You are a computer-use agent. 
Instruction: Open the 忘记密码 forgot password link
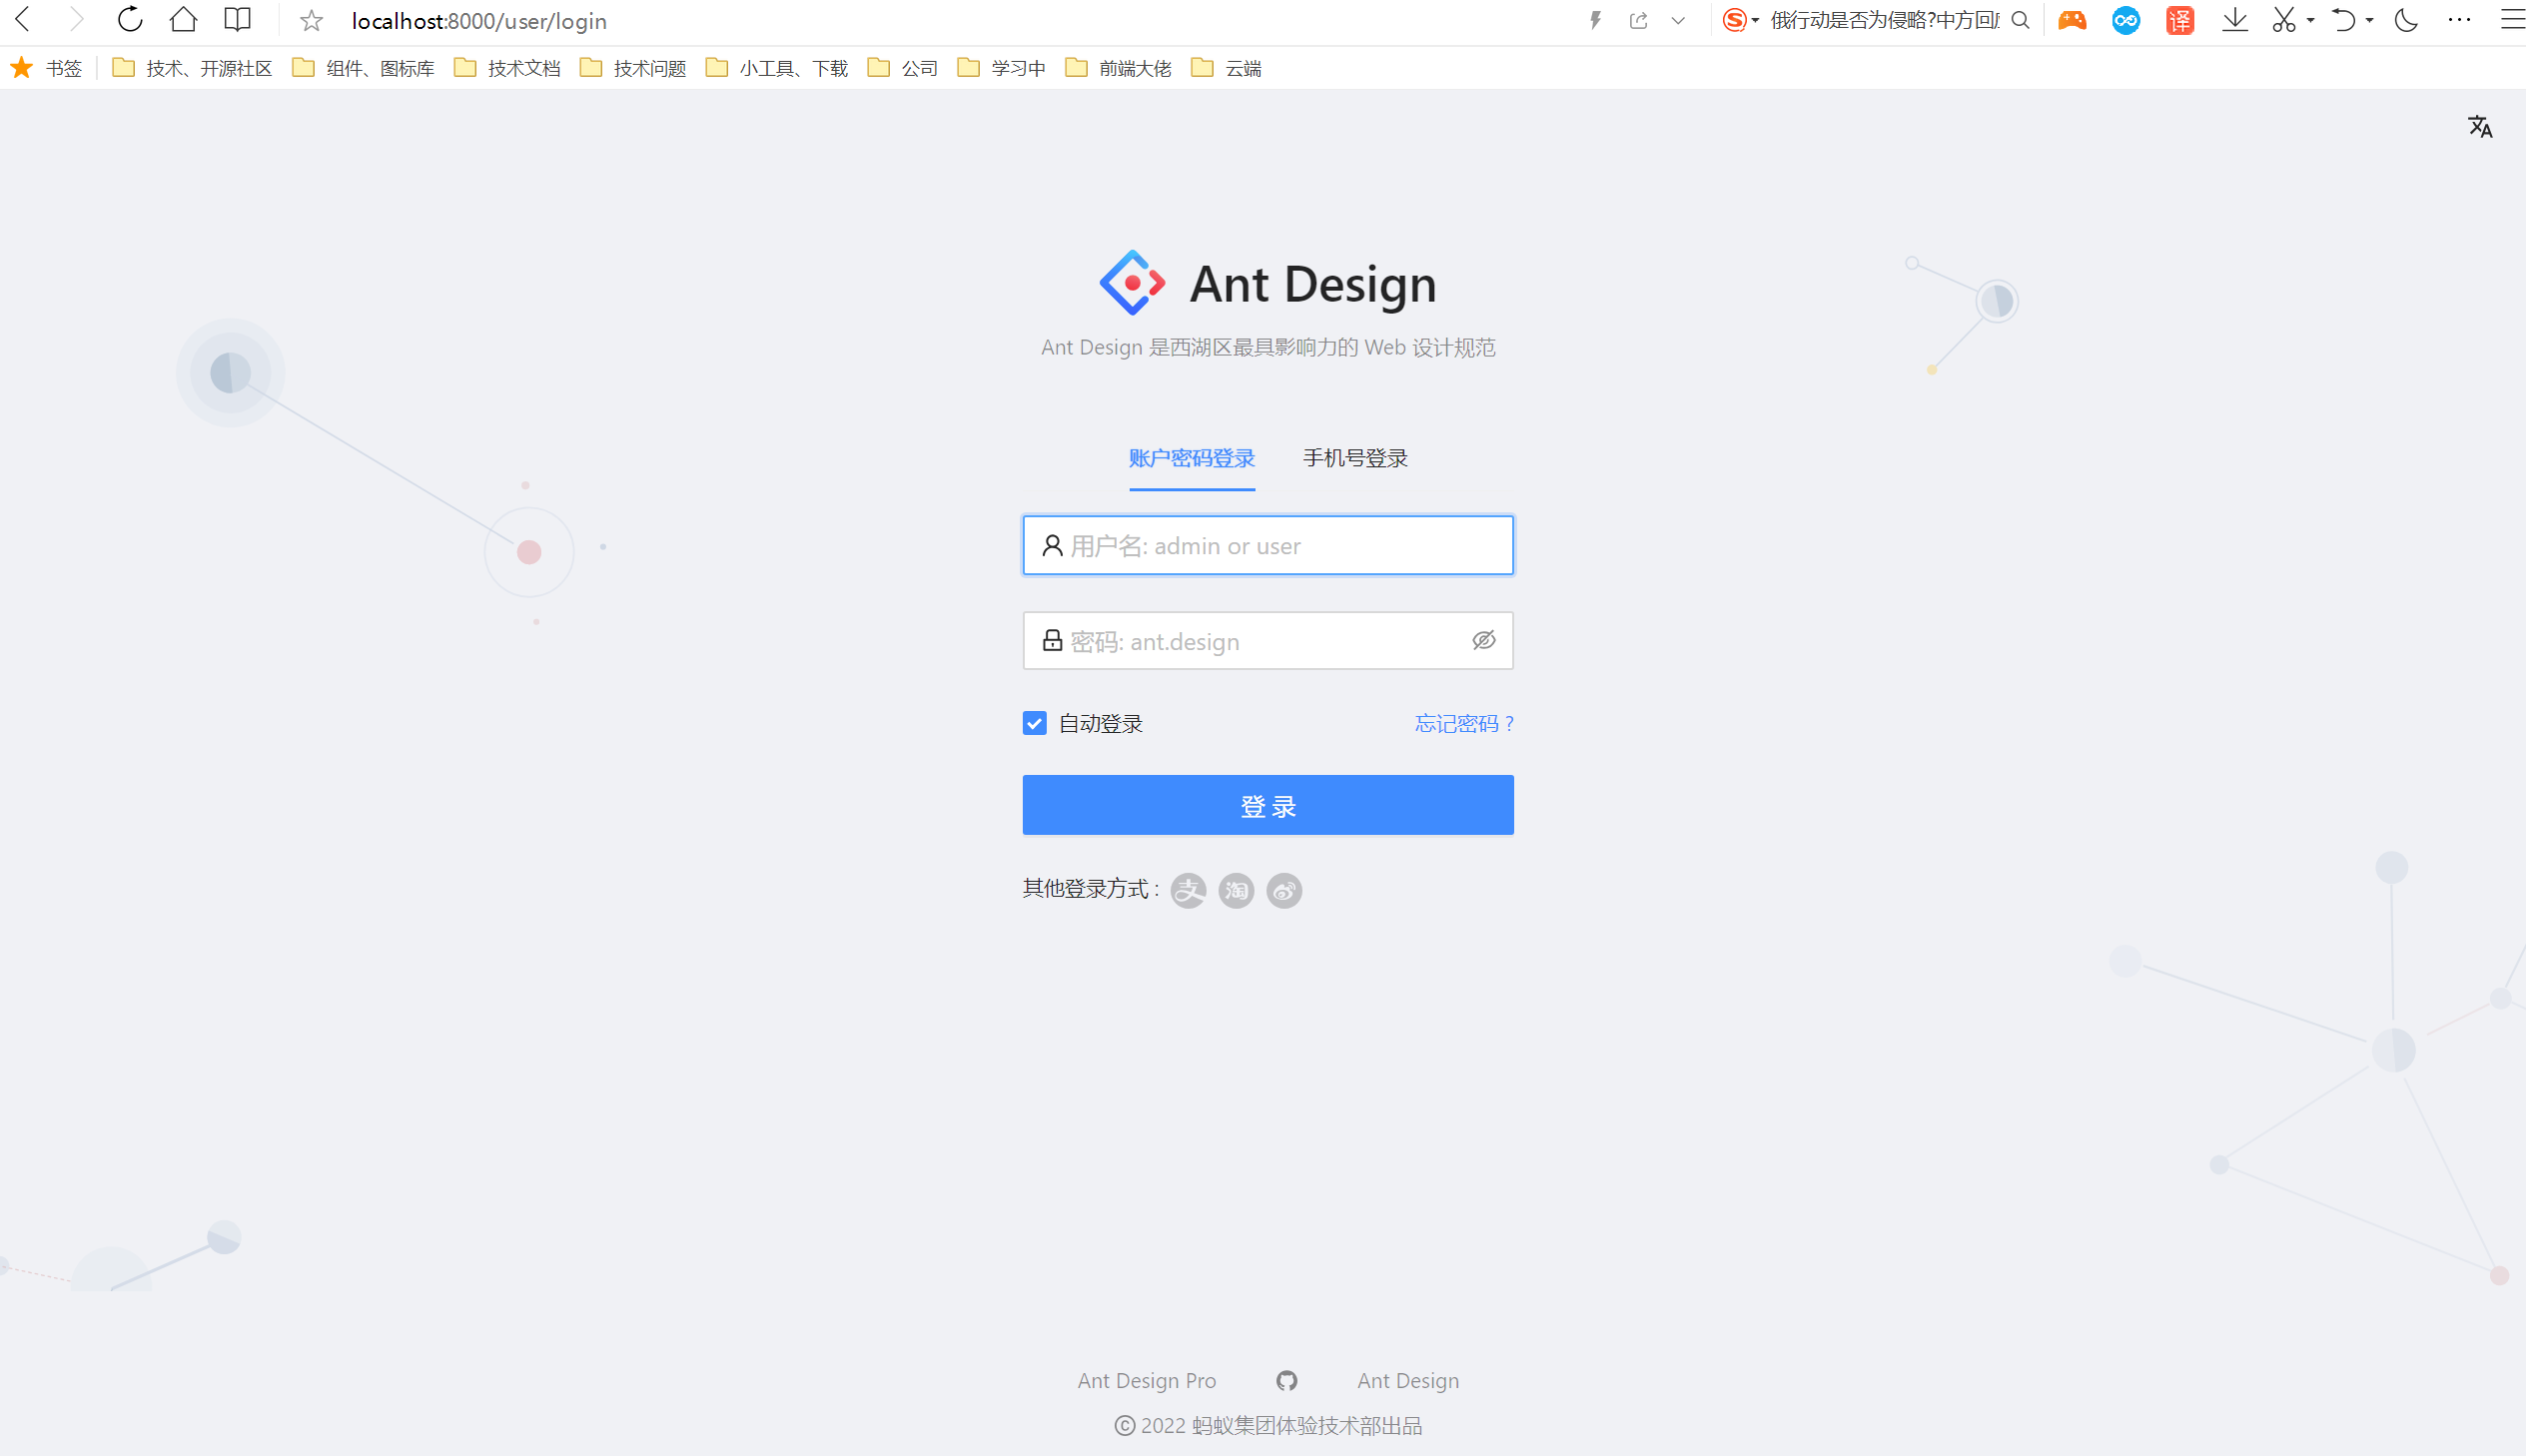pos(1463,722)
